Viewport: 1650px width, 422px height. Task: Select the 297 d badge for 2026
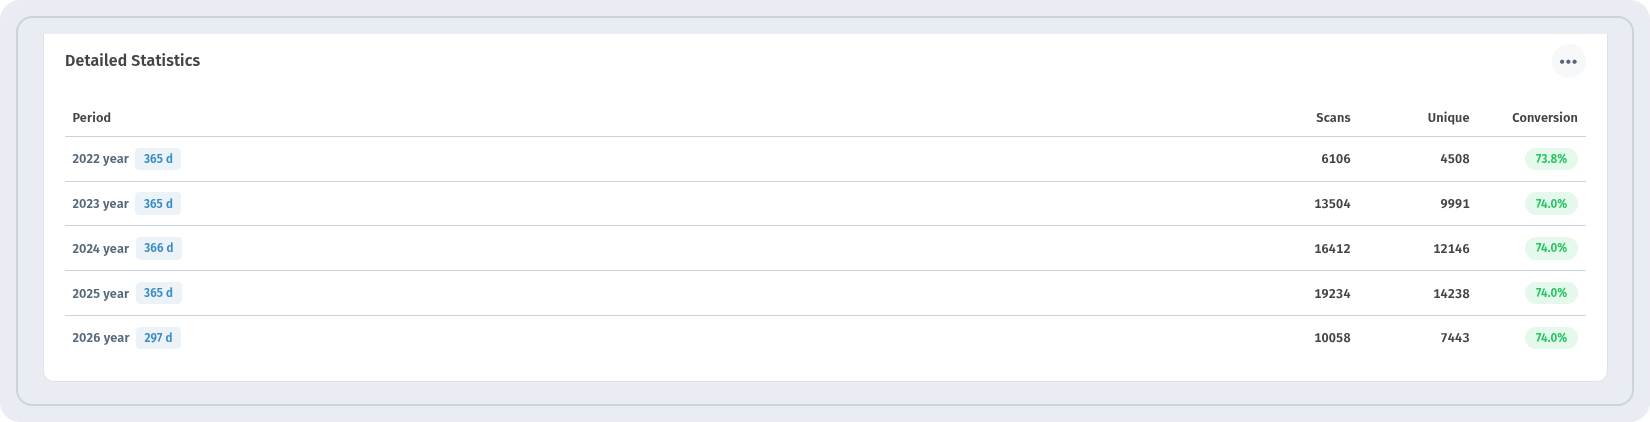[x=158, y=338]
